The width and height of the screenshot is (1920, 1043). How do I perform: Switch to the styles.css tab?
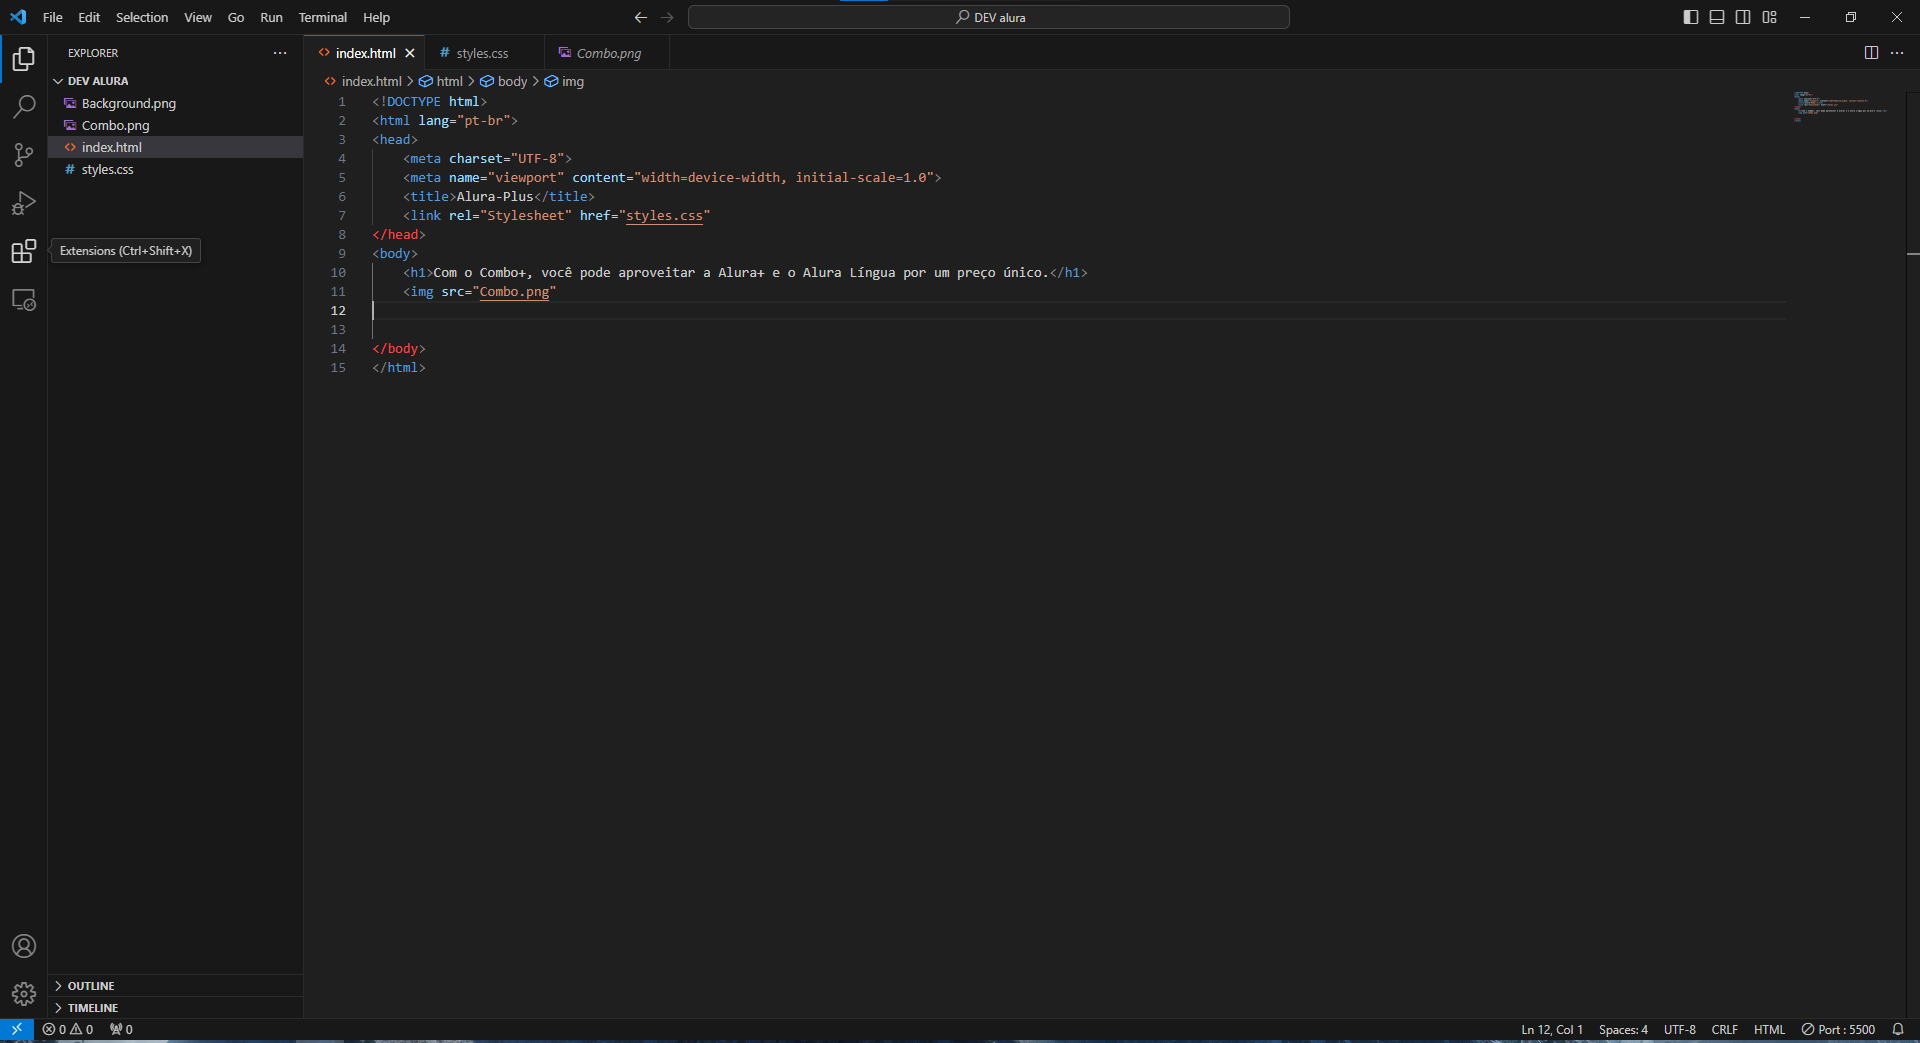coord(484,53)
